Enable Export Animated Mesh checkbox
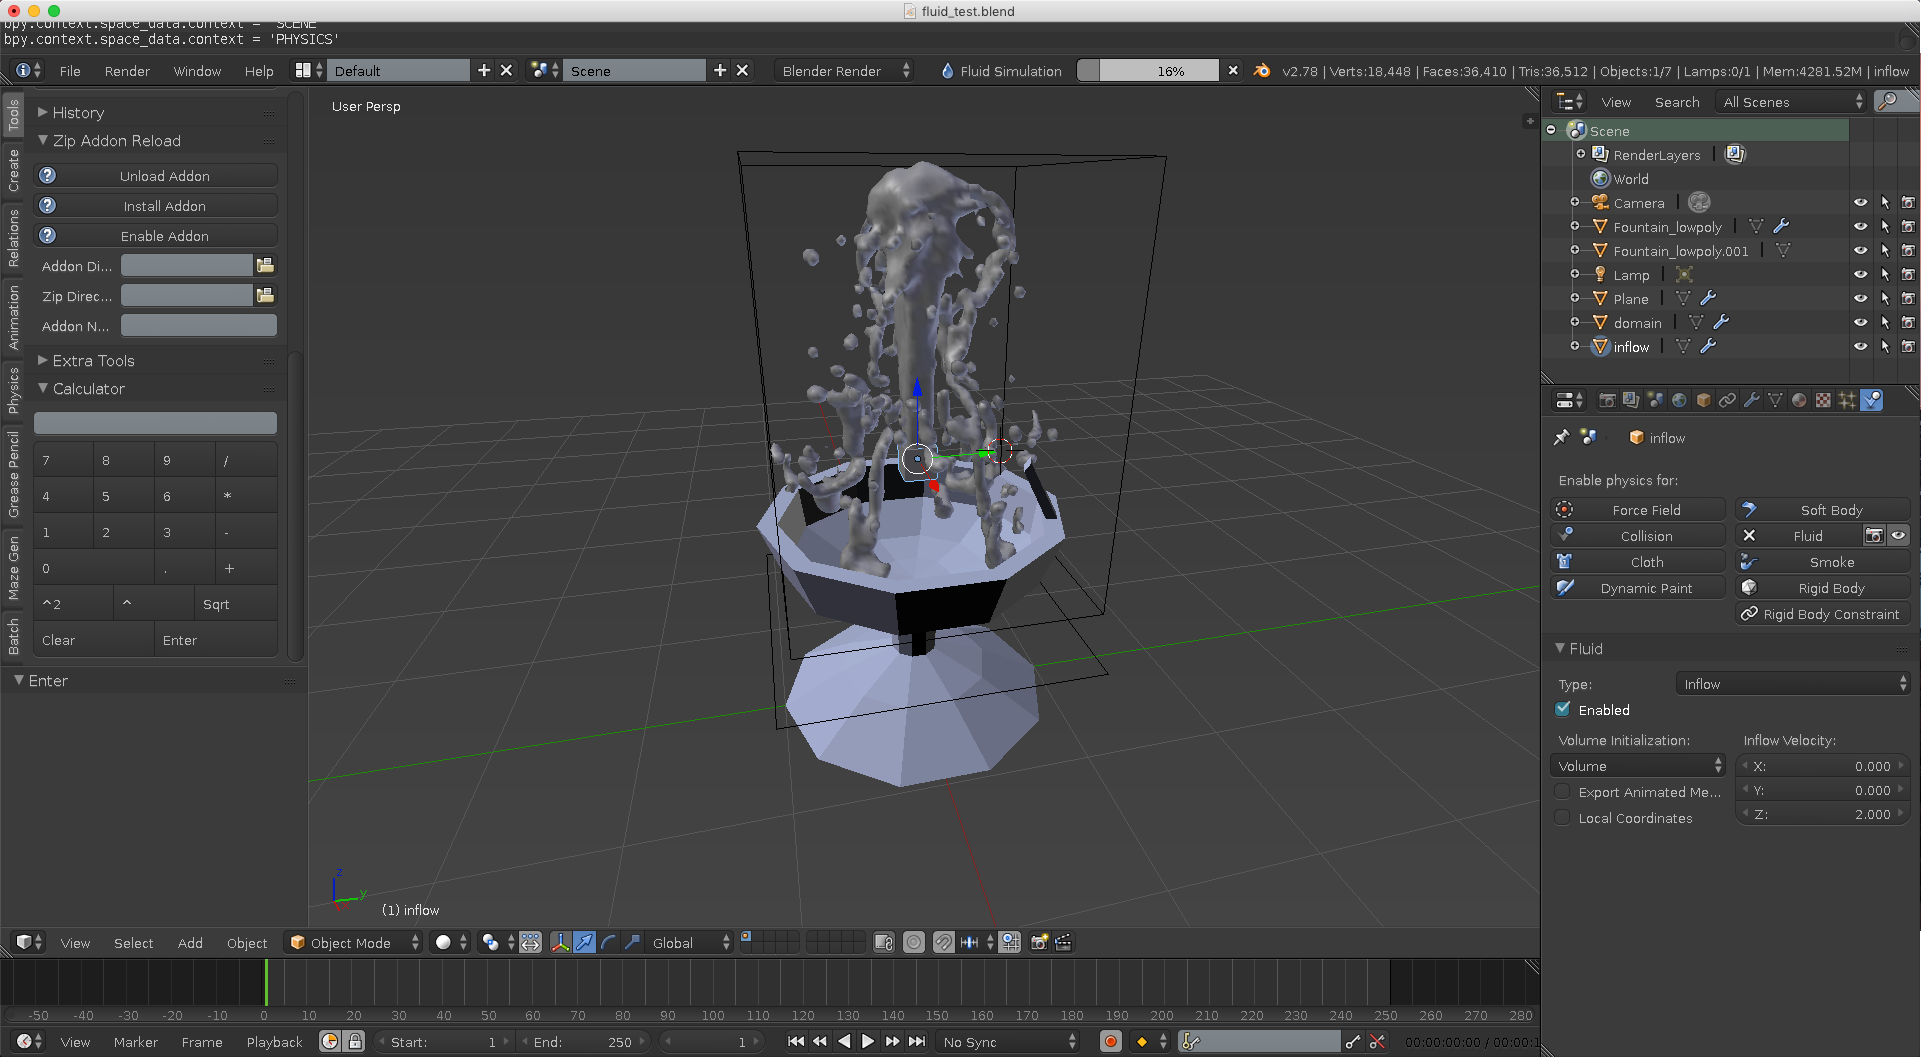Screen dimensions: 1921x1057 [1563, 791]
